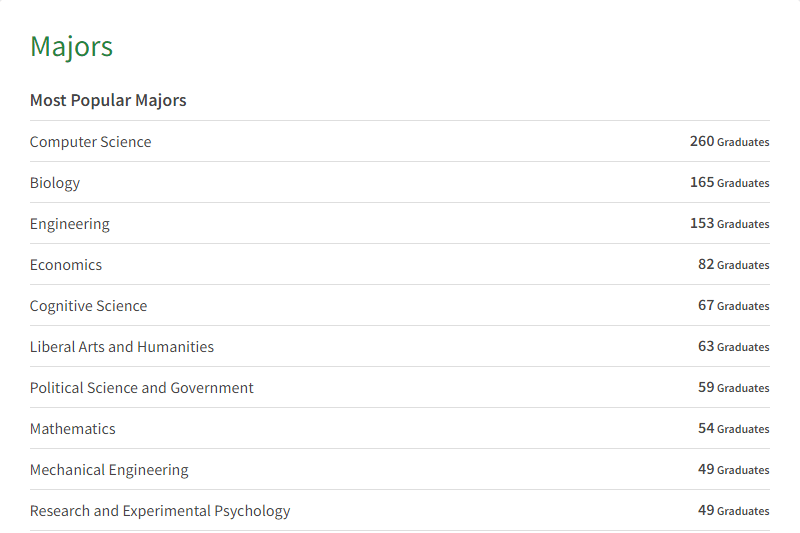Select the 165 Graduates figure
This screenshot has width=800, height=533.
(x=729, y=183)
